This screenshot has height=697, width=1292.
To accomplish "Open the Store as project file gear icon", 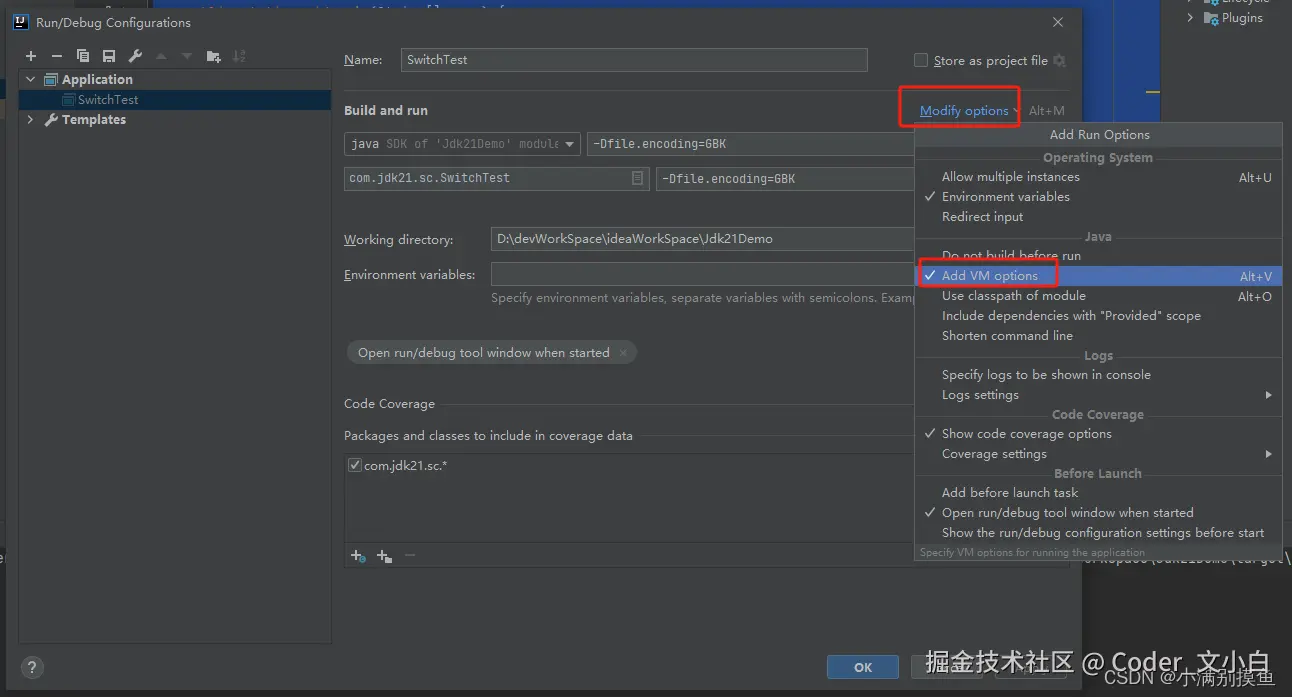I will pyautogui.click(x=1059, y=61).
